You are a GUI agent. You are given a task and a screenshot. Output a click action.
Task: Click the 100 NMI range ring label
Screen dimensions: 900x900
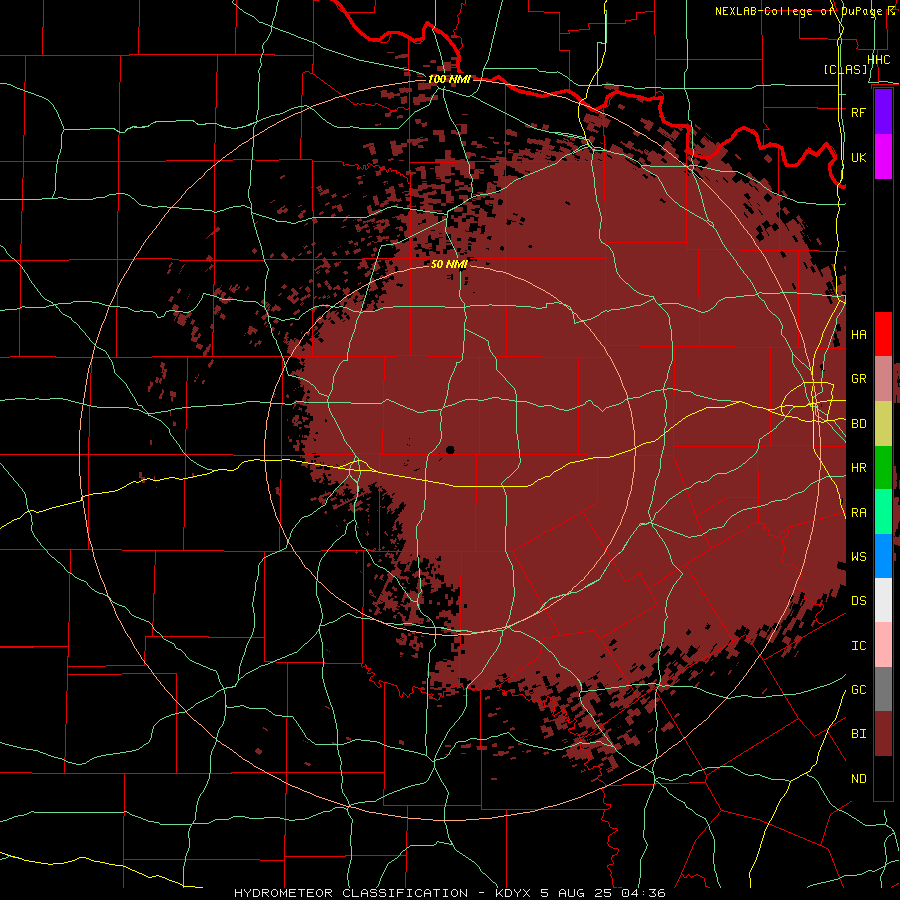pos(449,79)
